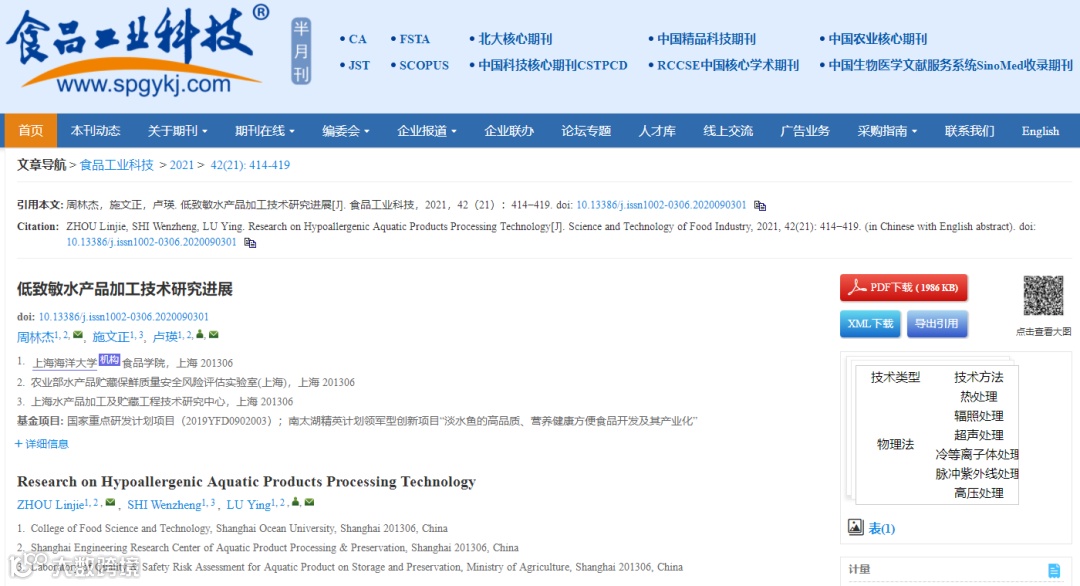Open DOI link in English citation

[152, 242]
